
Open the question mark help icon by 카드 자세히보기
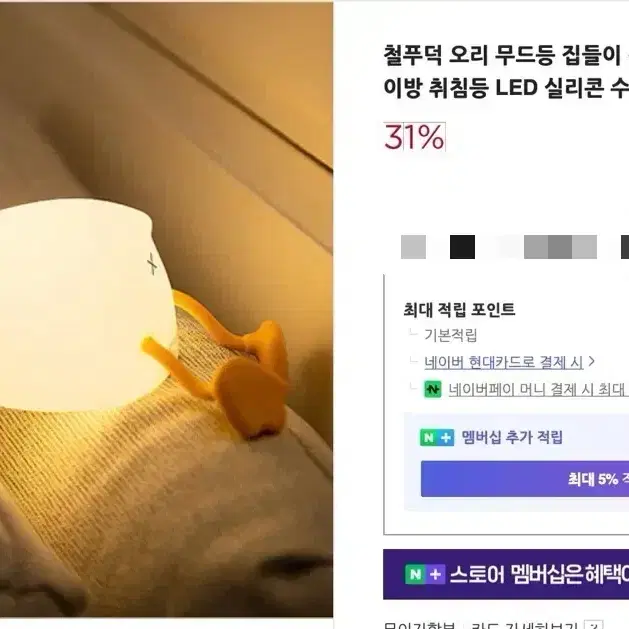[x=594, y=625]
